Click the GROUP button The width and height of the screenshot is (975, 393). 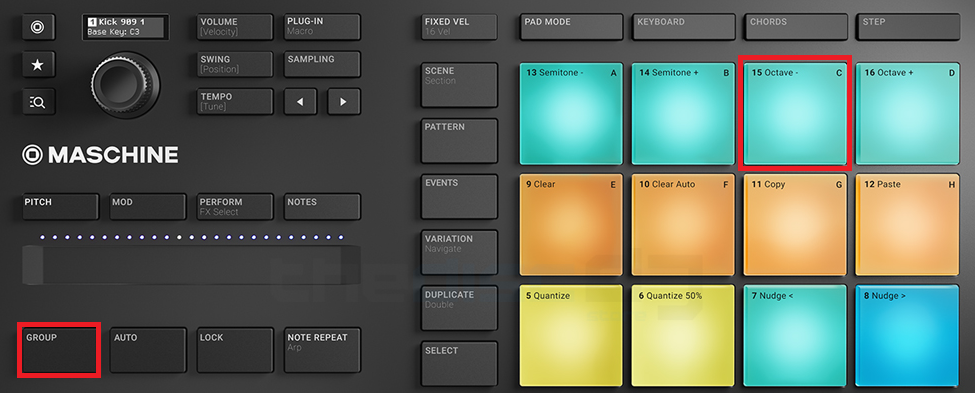tap(60, 350)
